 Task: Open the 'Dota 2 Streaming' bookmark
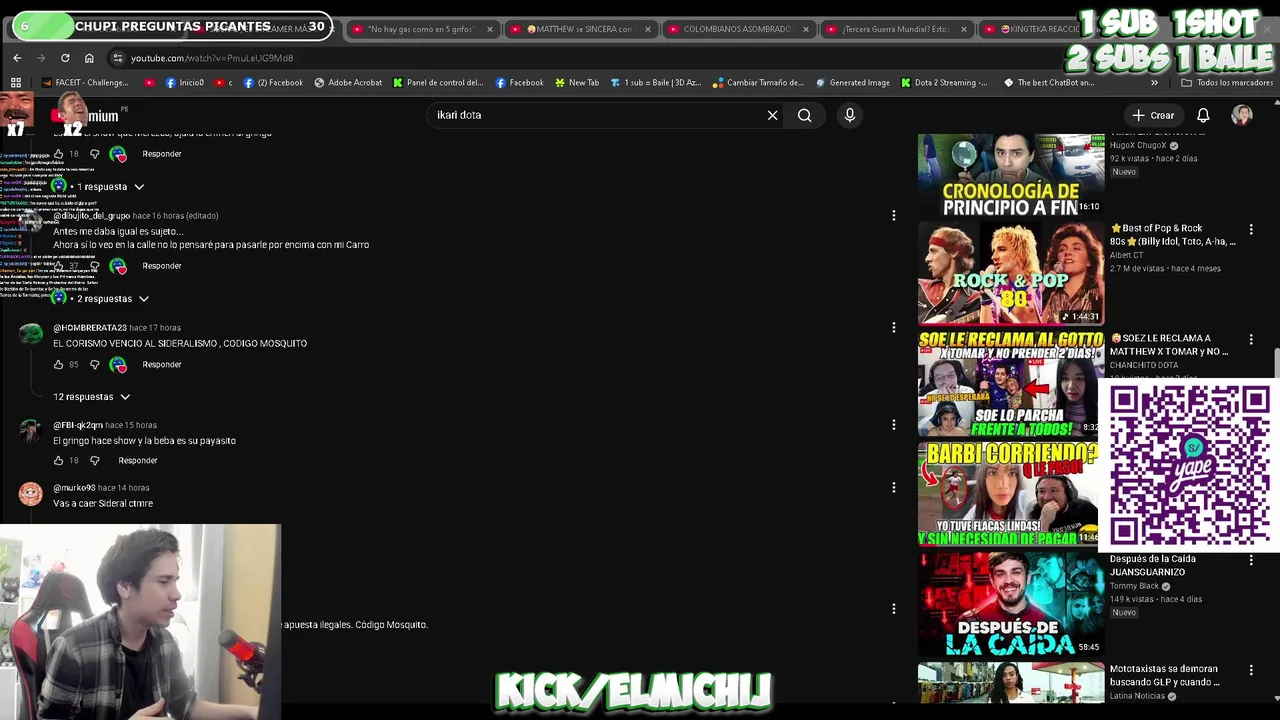(x=944, y=83)
